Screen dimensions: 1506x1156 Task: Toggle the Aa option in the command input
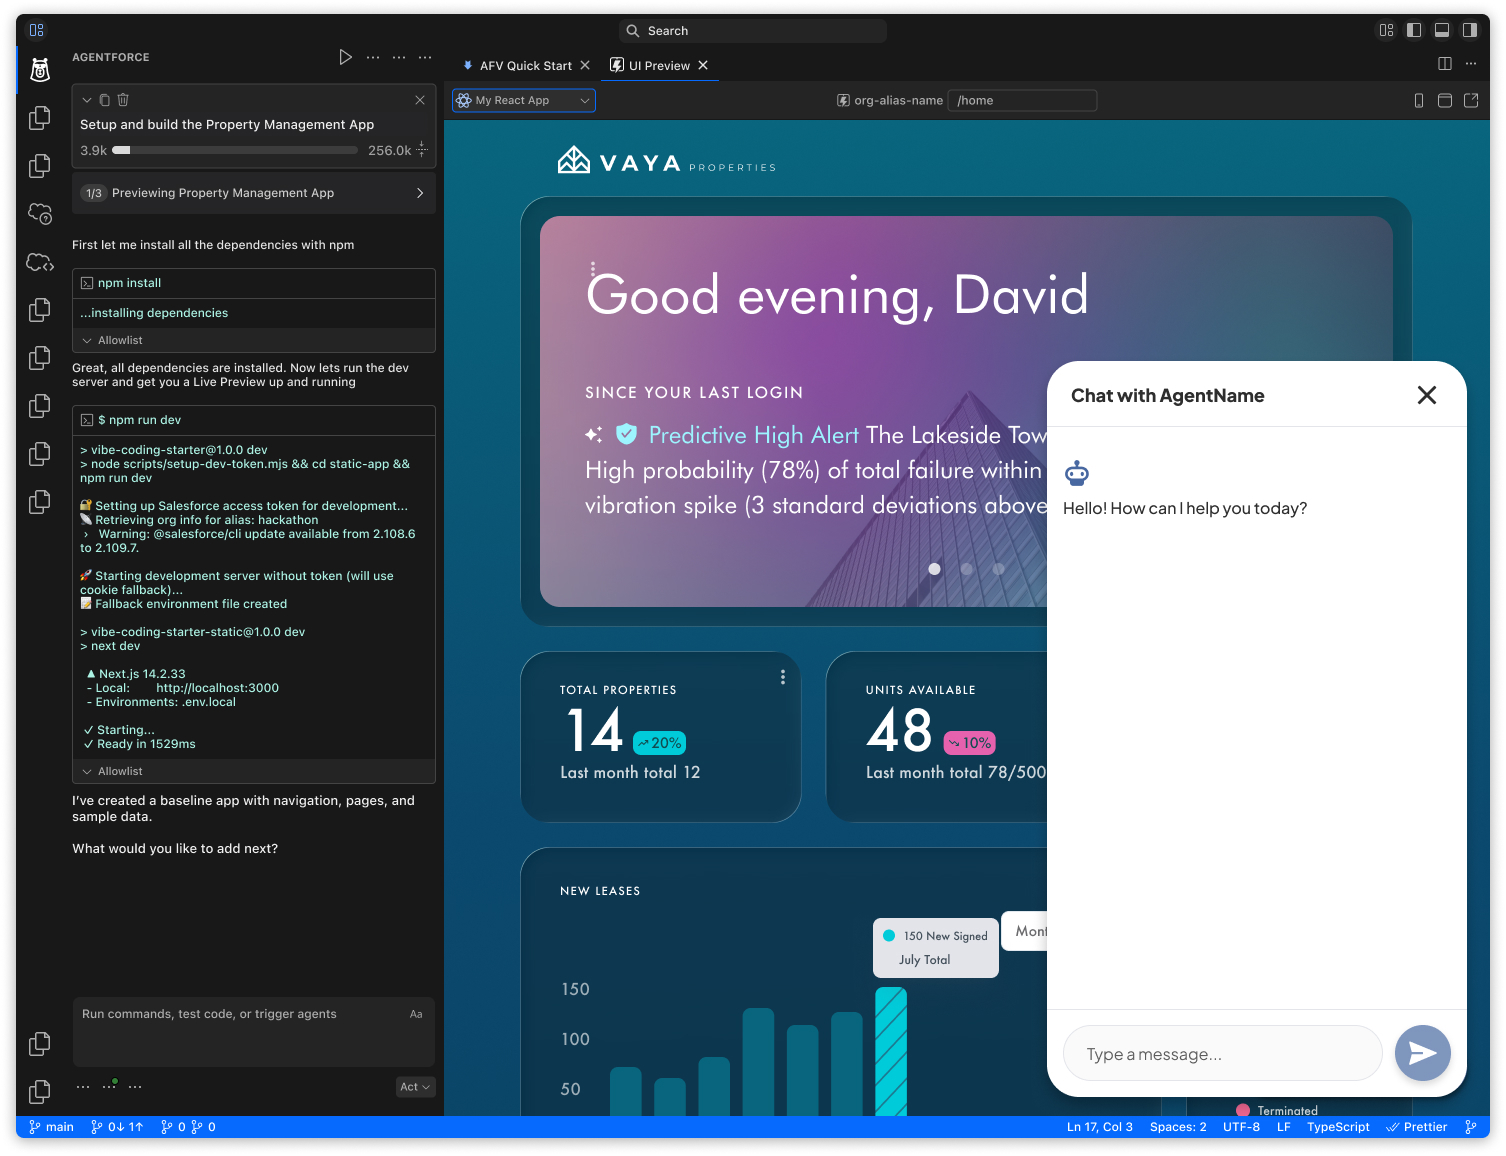[416, 1014]
